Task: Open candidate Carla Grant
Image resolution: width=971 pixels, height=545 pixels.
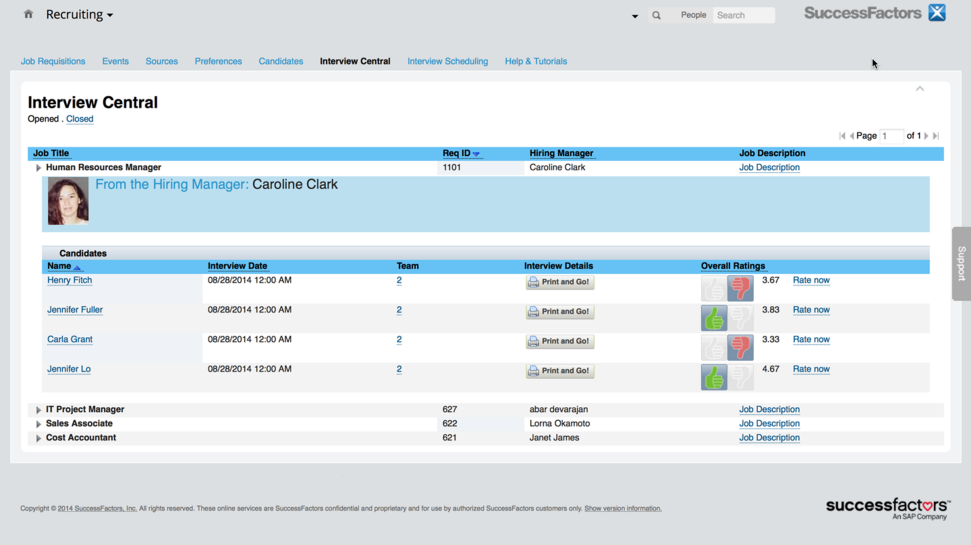Action: pyautogui.click(x=70, y=339)
